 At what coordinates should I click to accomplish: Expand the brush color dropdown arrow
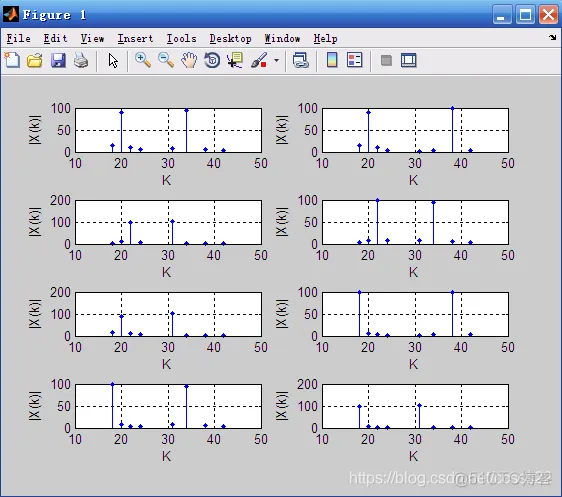pyautogui.click(x=276, y=61)
